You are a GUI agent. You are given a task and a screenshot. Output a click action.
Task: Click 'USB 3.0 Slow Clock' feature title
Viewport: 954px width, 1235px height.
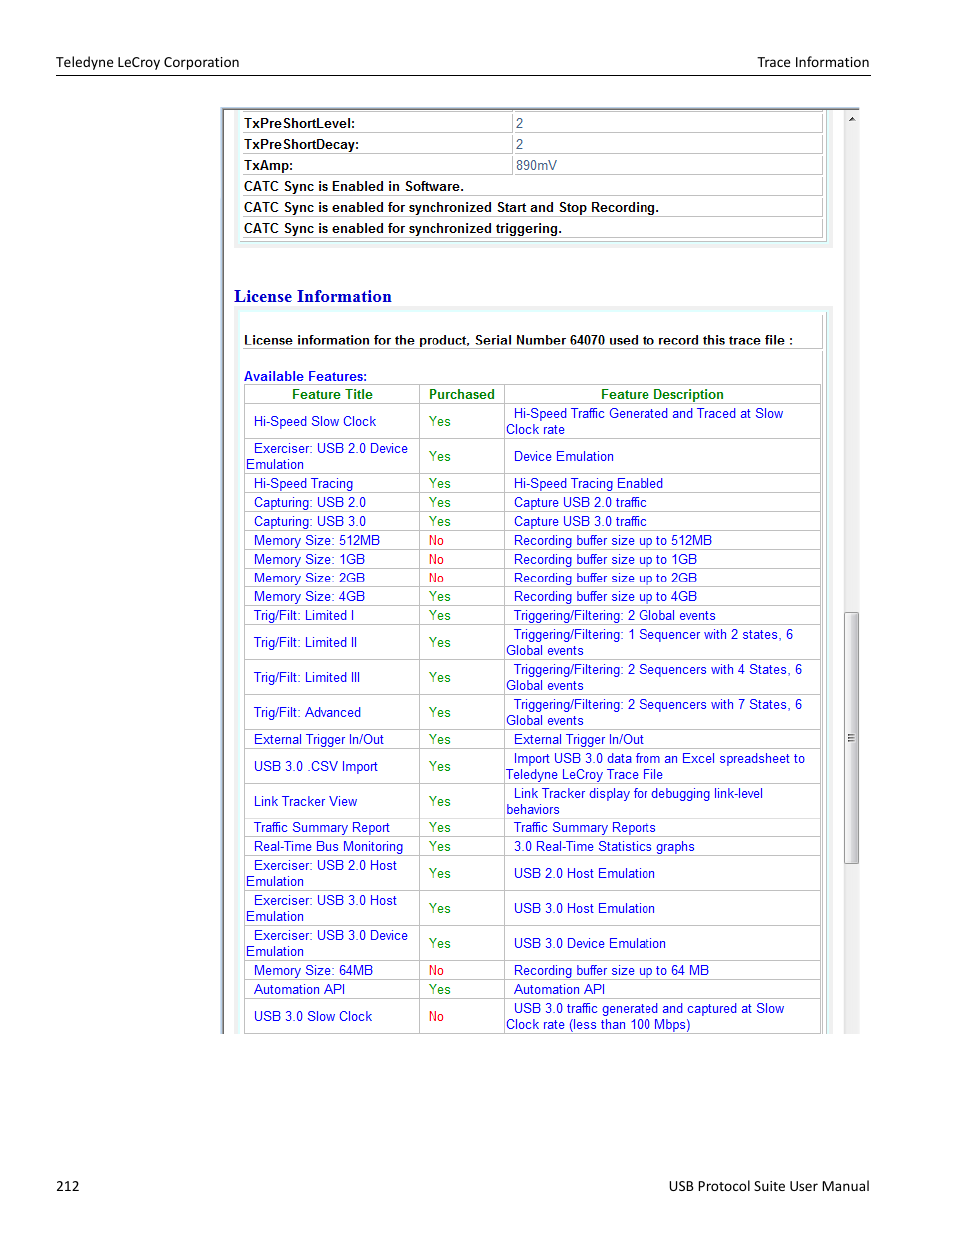pos(313,1017)
